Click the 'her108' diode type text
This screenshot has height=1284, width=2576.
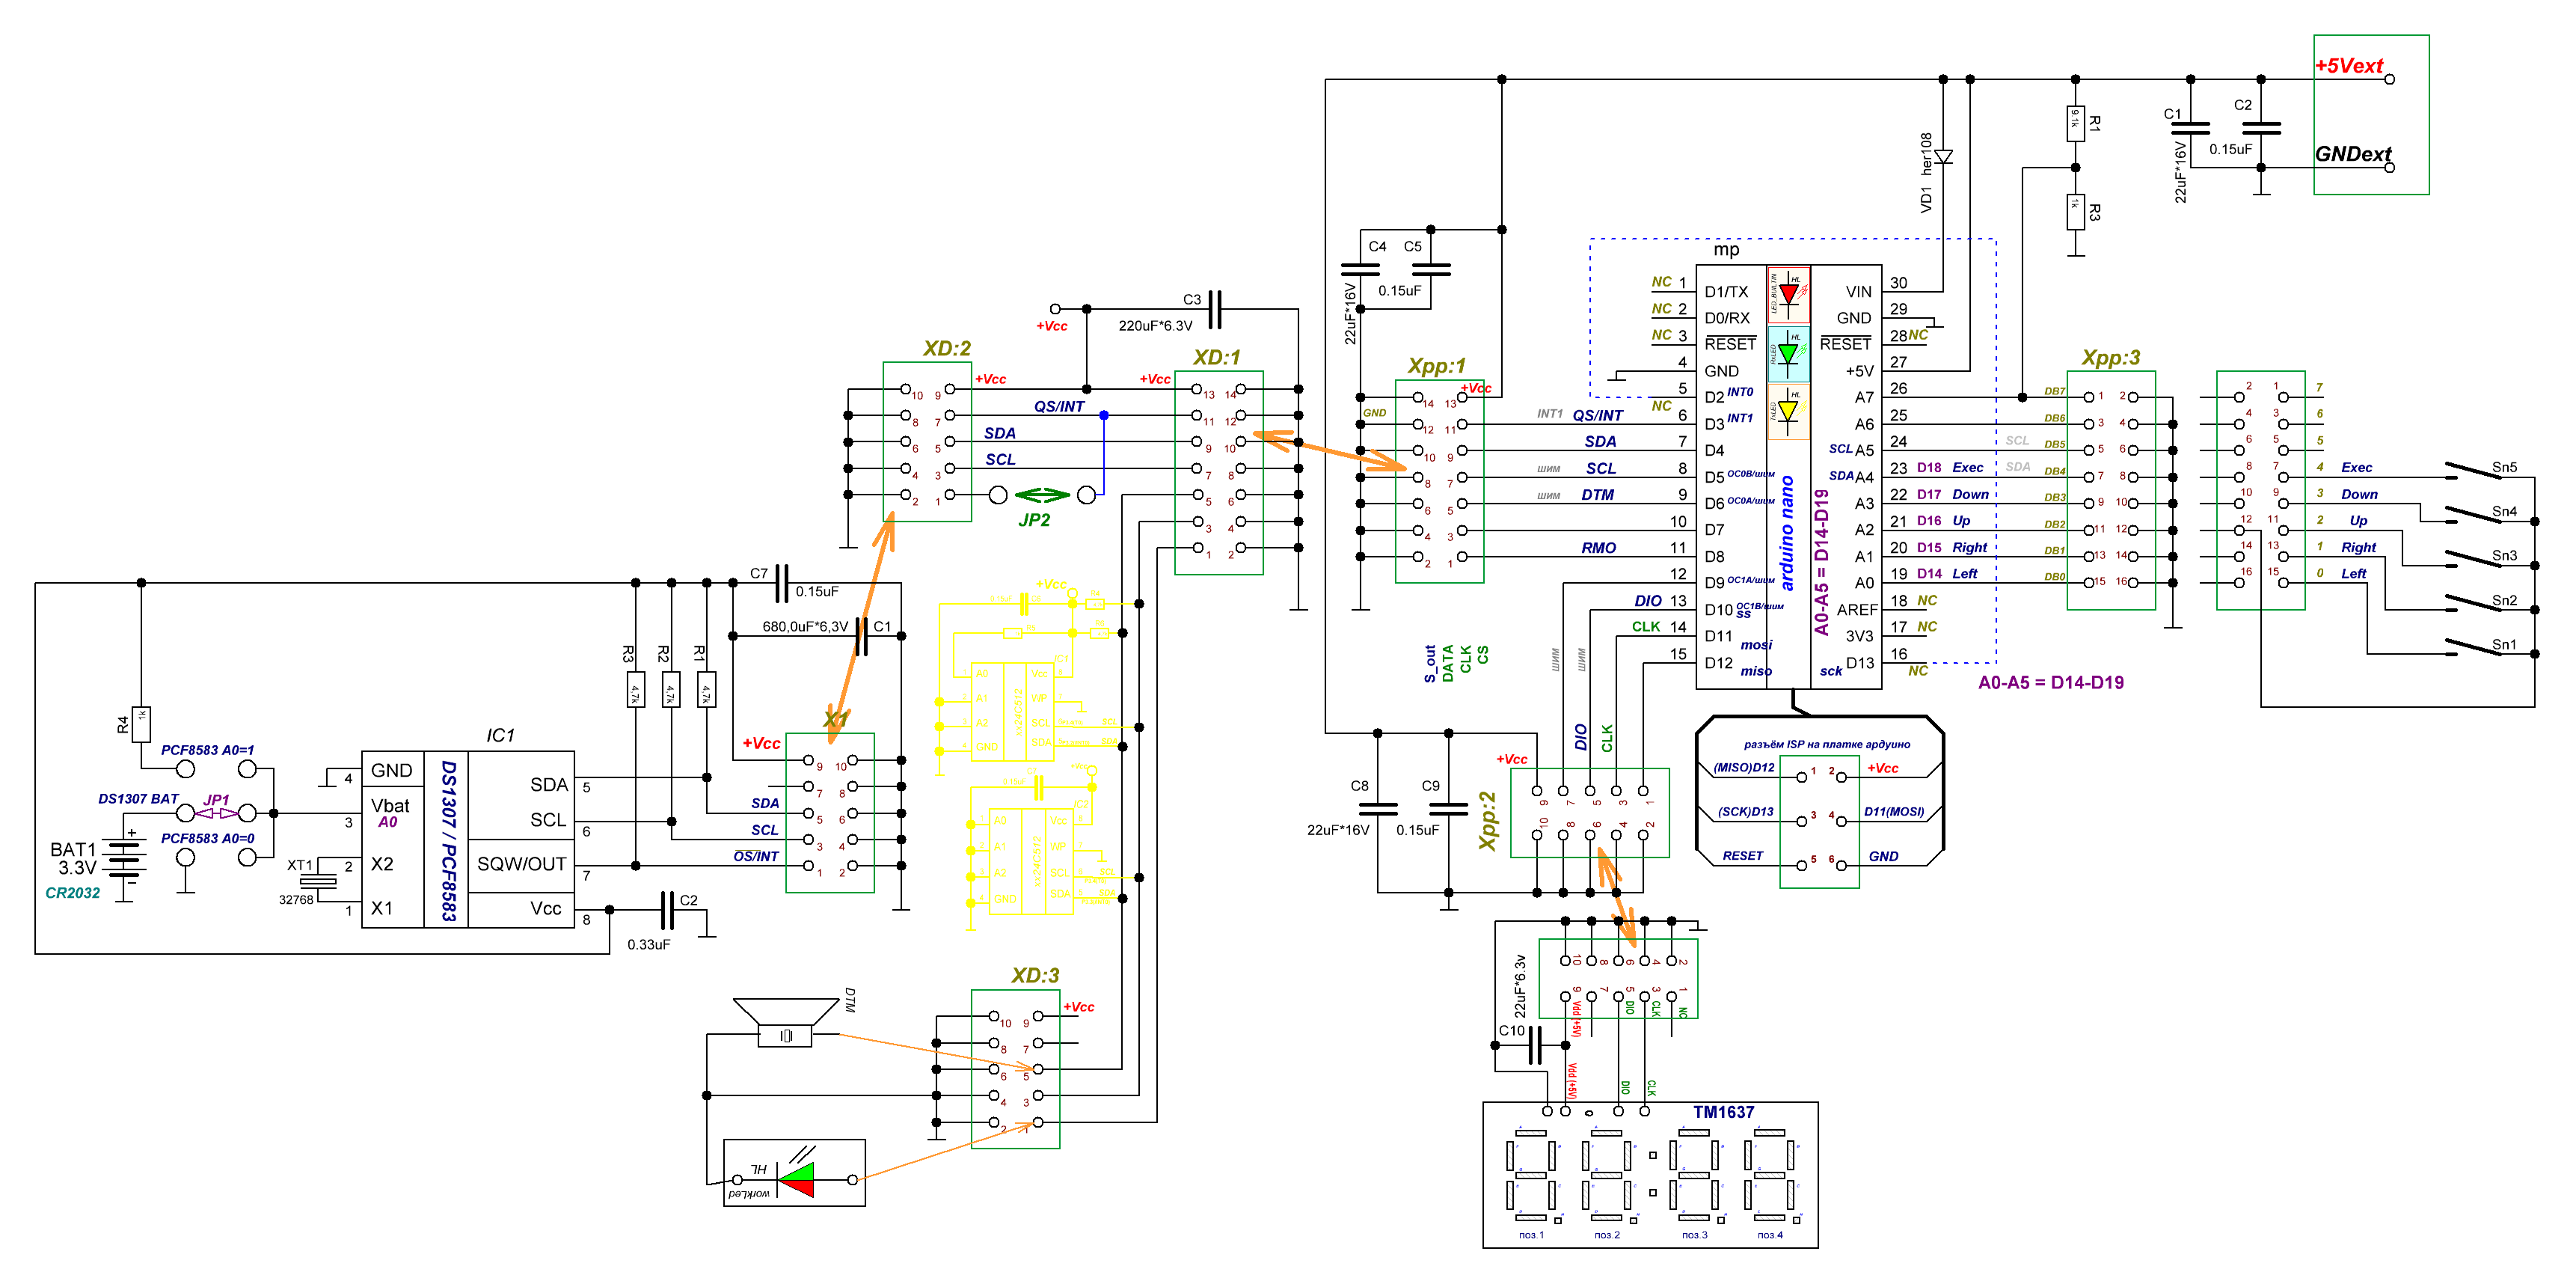click(1926, 154)
